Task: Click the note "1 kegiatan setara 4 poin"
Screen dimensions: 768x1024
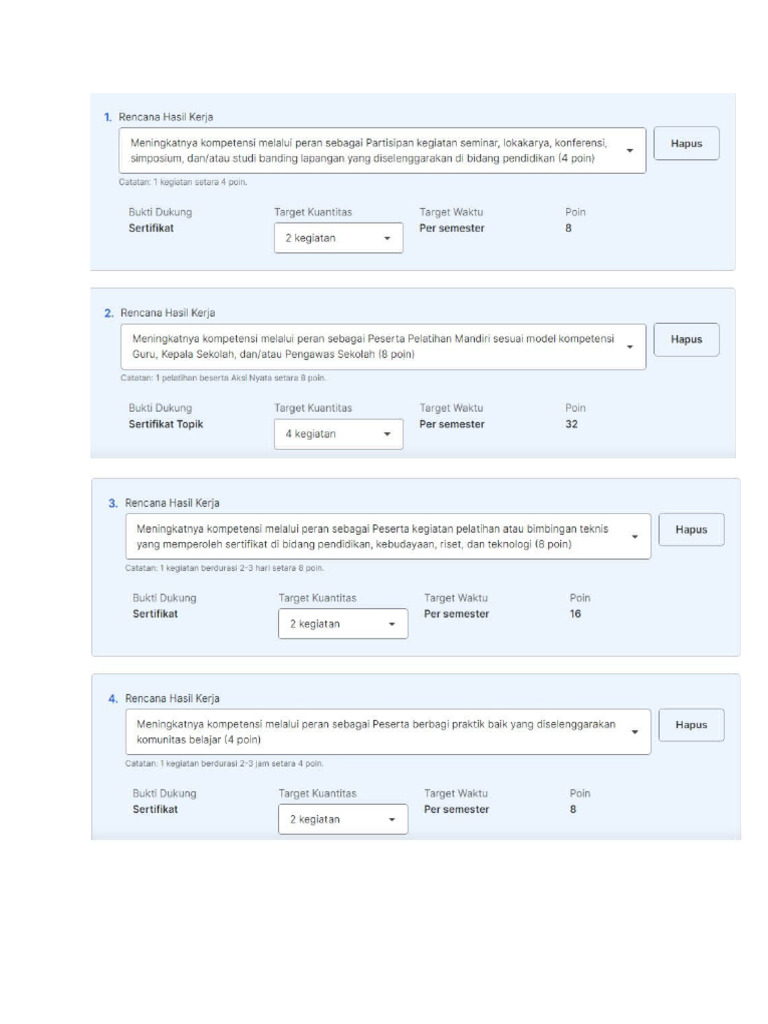Action: 175,182
